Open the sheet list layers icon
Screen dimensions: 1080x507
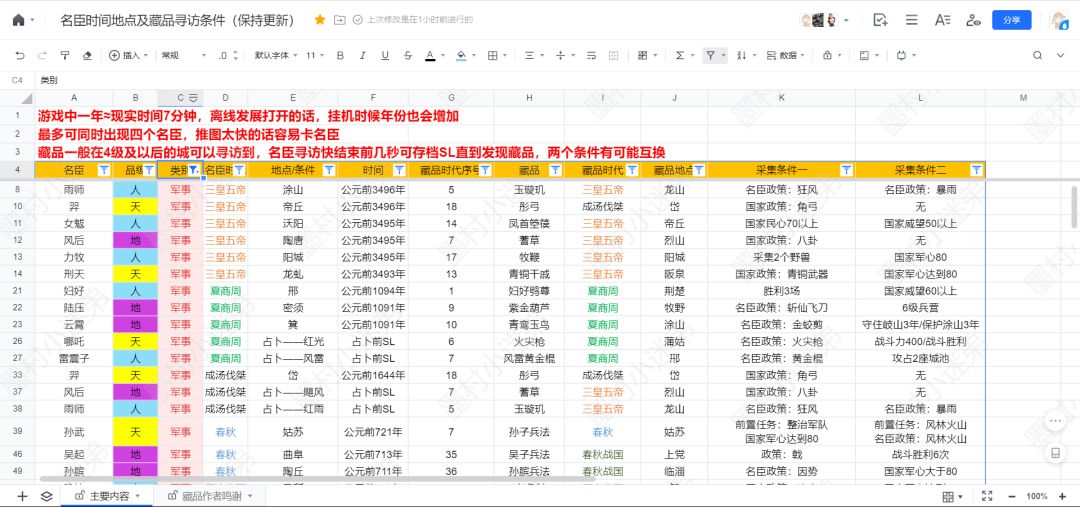click(46, 496)
